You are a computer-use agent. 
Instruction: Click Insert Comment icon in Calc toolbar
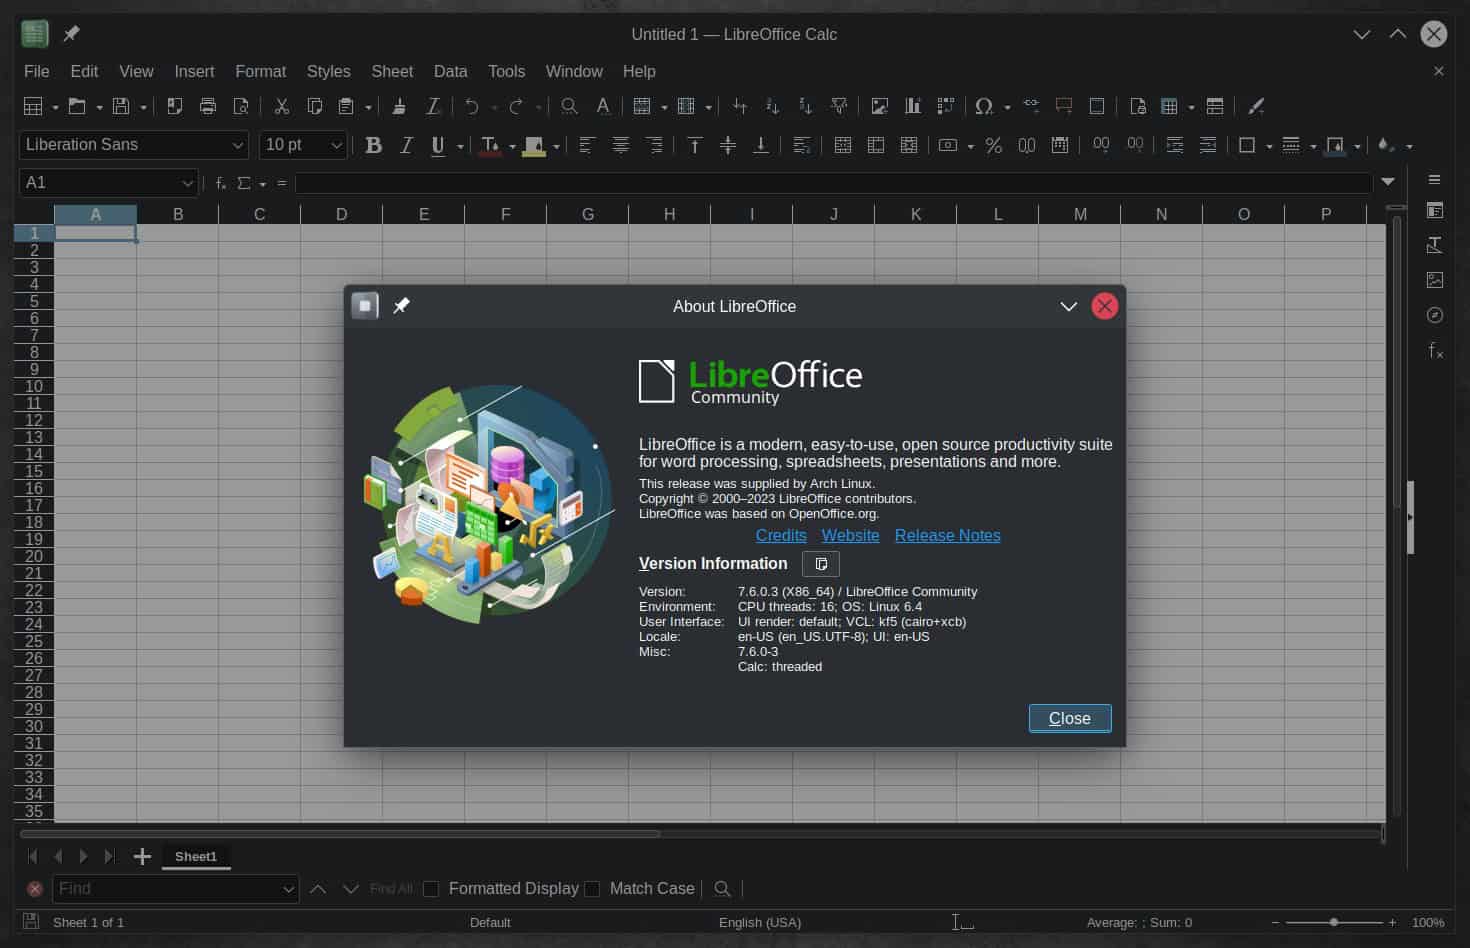coord(1064,106)
